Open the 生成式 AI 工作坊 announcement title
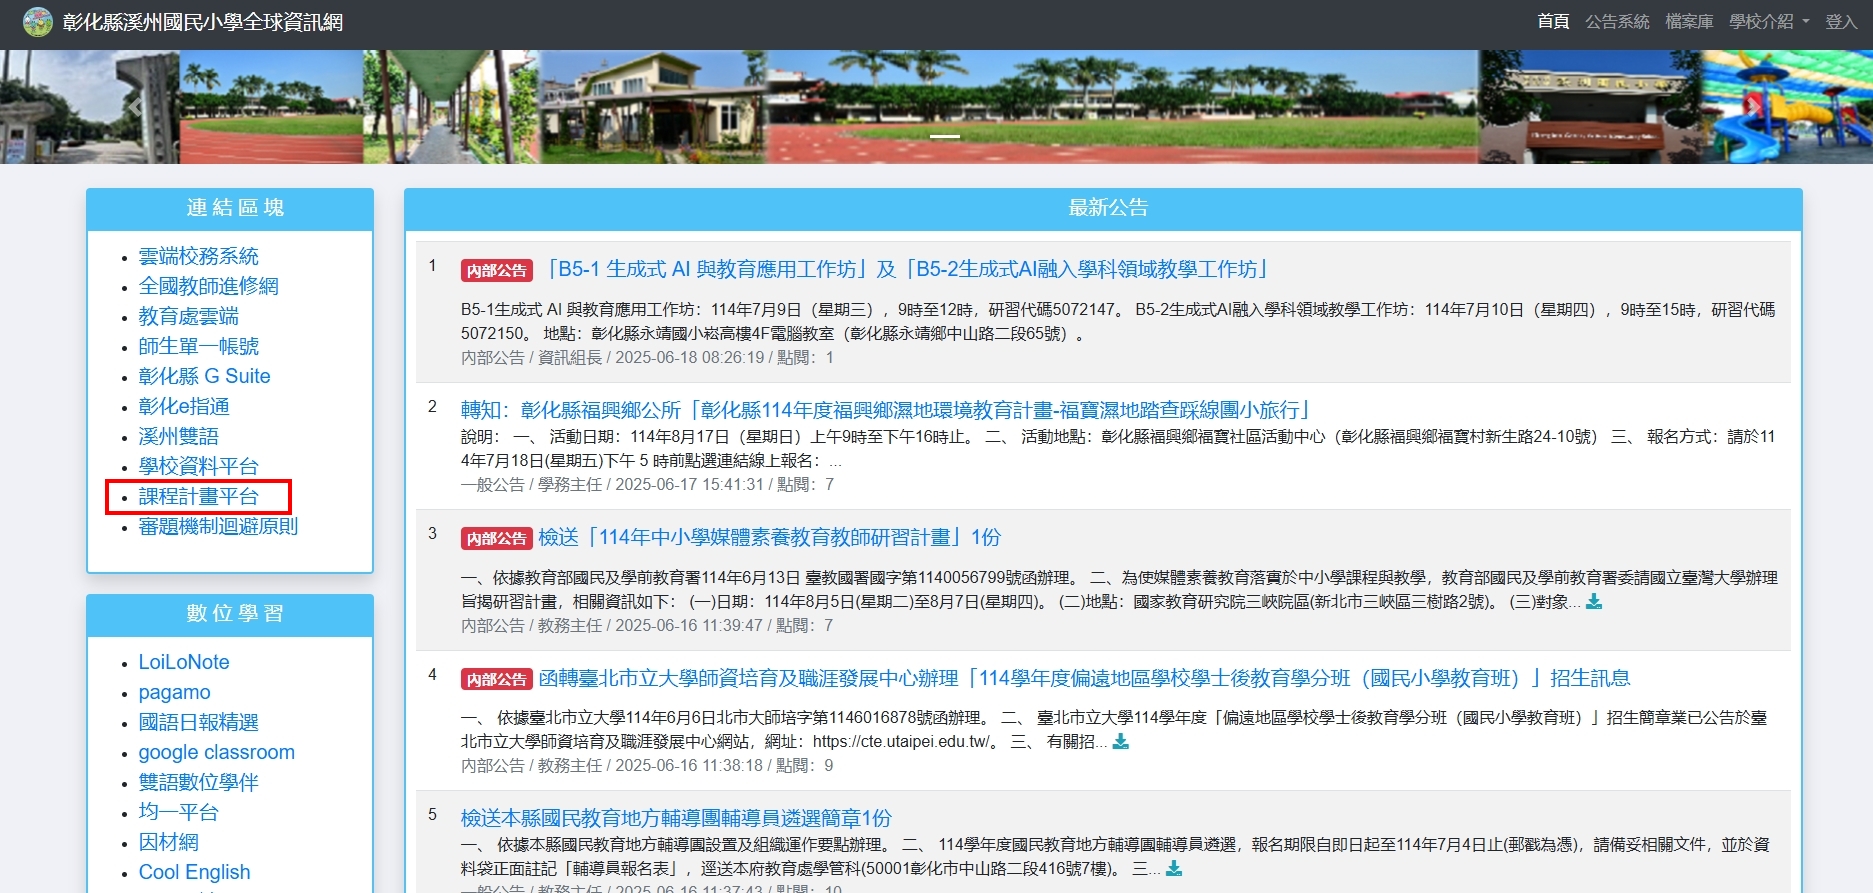 906,270
